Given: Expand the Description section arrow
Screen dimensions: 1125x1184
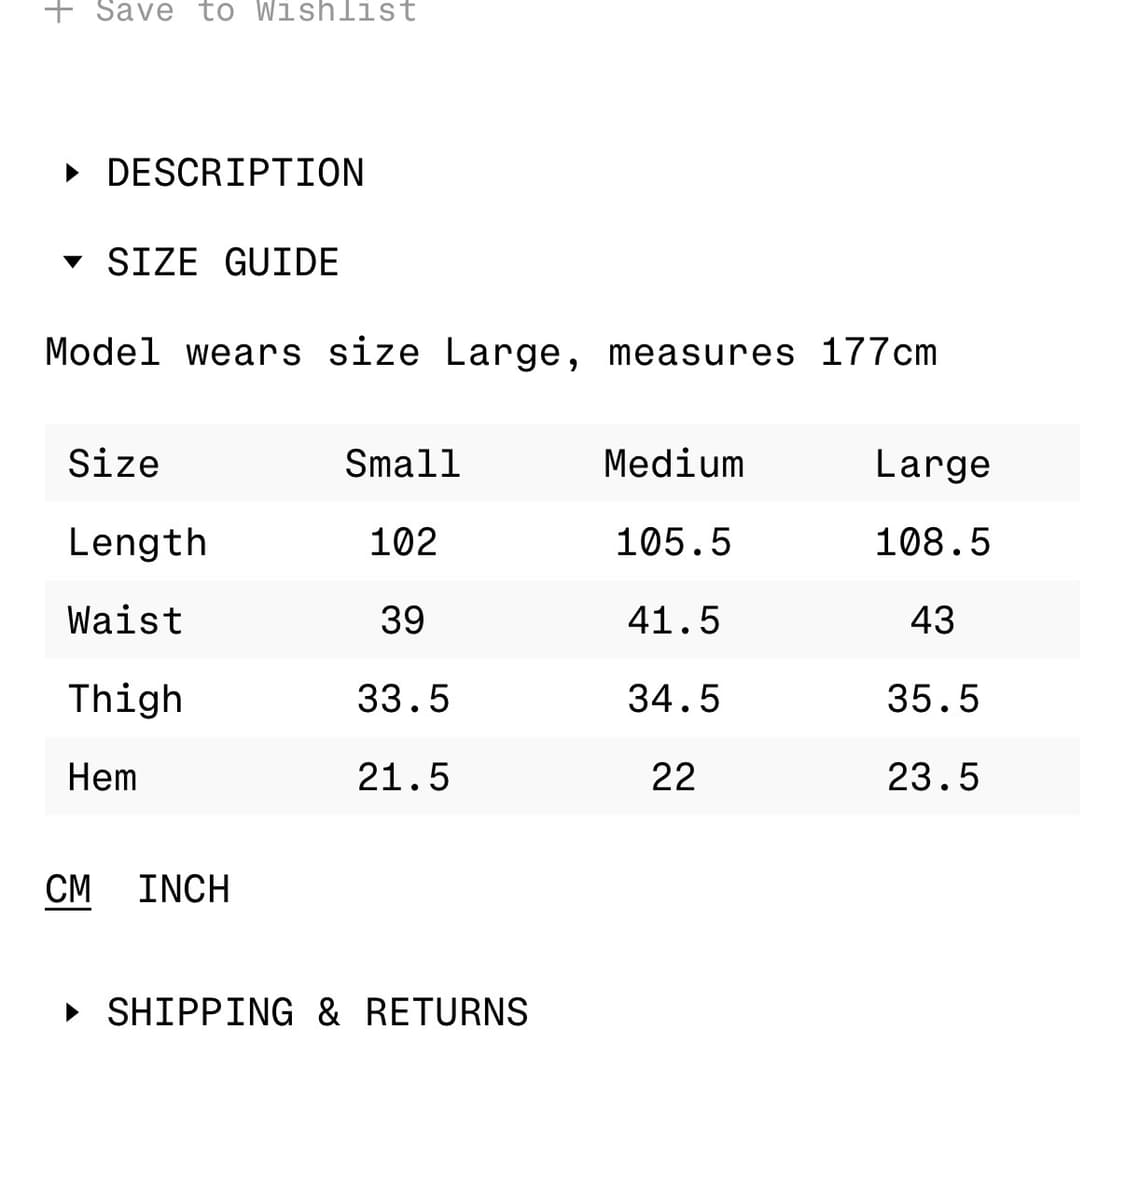Looking at the screenshot, I should pos(71,173).
